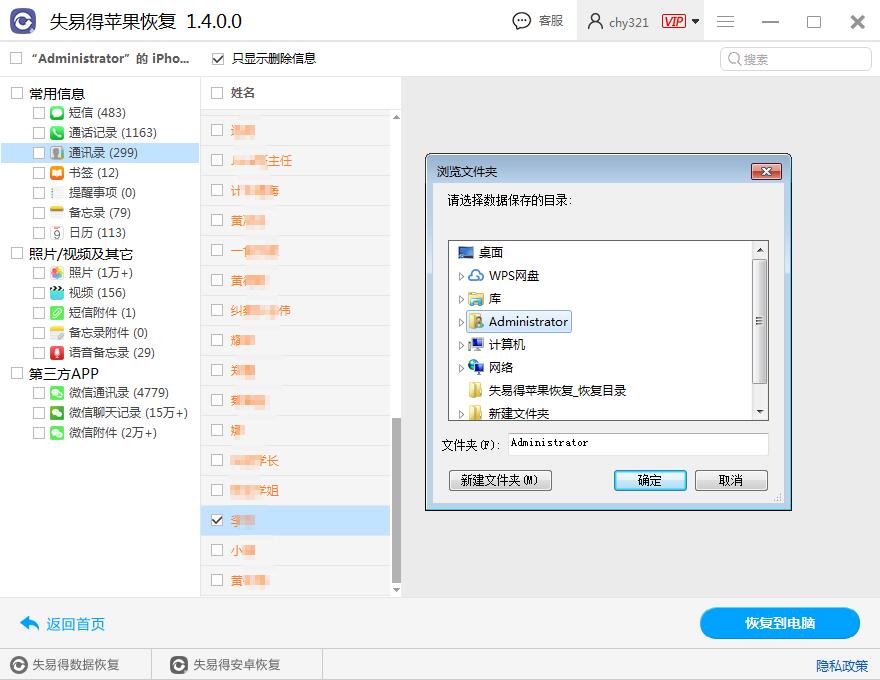Click the 失易得数据恢复 icon in bottom bar
Screen dimensions: 880x680
pos(19,665)
